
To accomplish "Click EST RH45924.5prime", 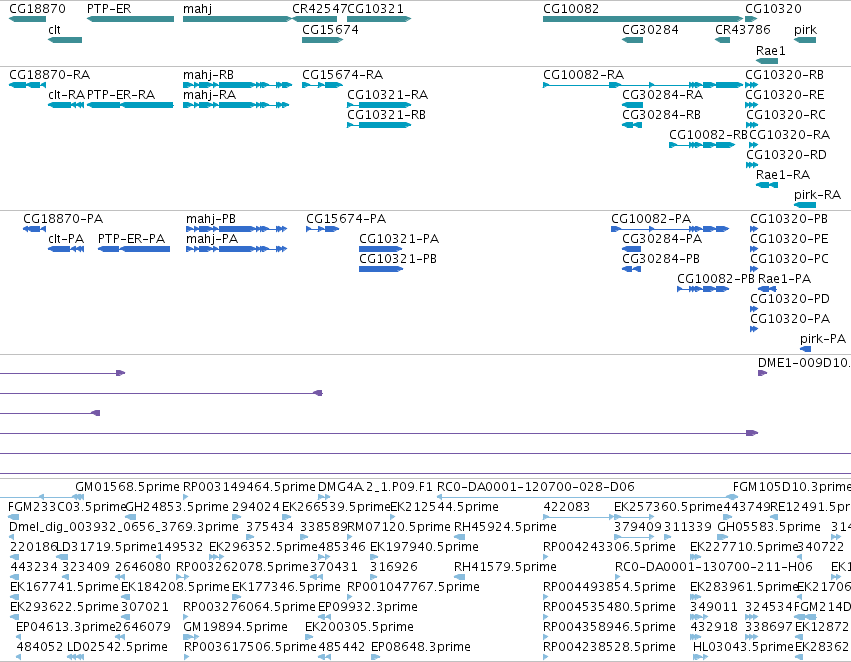I will tap(505, 527).
